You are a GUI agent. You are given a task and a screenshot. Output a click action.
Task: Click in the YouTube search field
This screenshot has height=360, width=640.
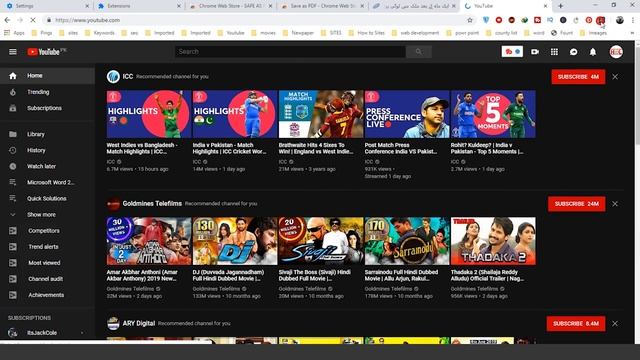(290, 52)
